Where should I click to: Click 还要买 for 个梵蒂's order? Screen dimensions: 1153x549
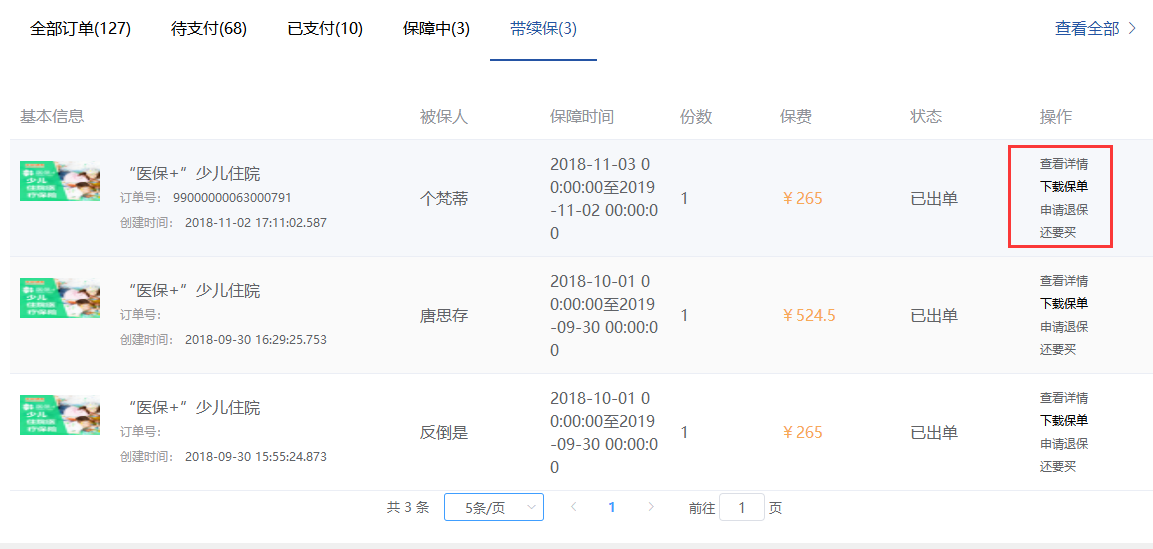(x=1058, y=233)
